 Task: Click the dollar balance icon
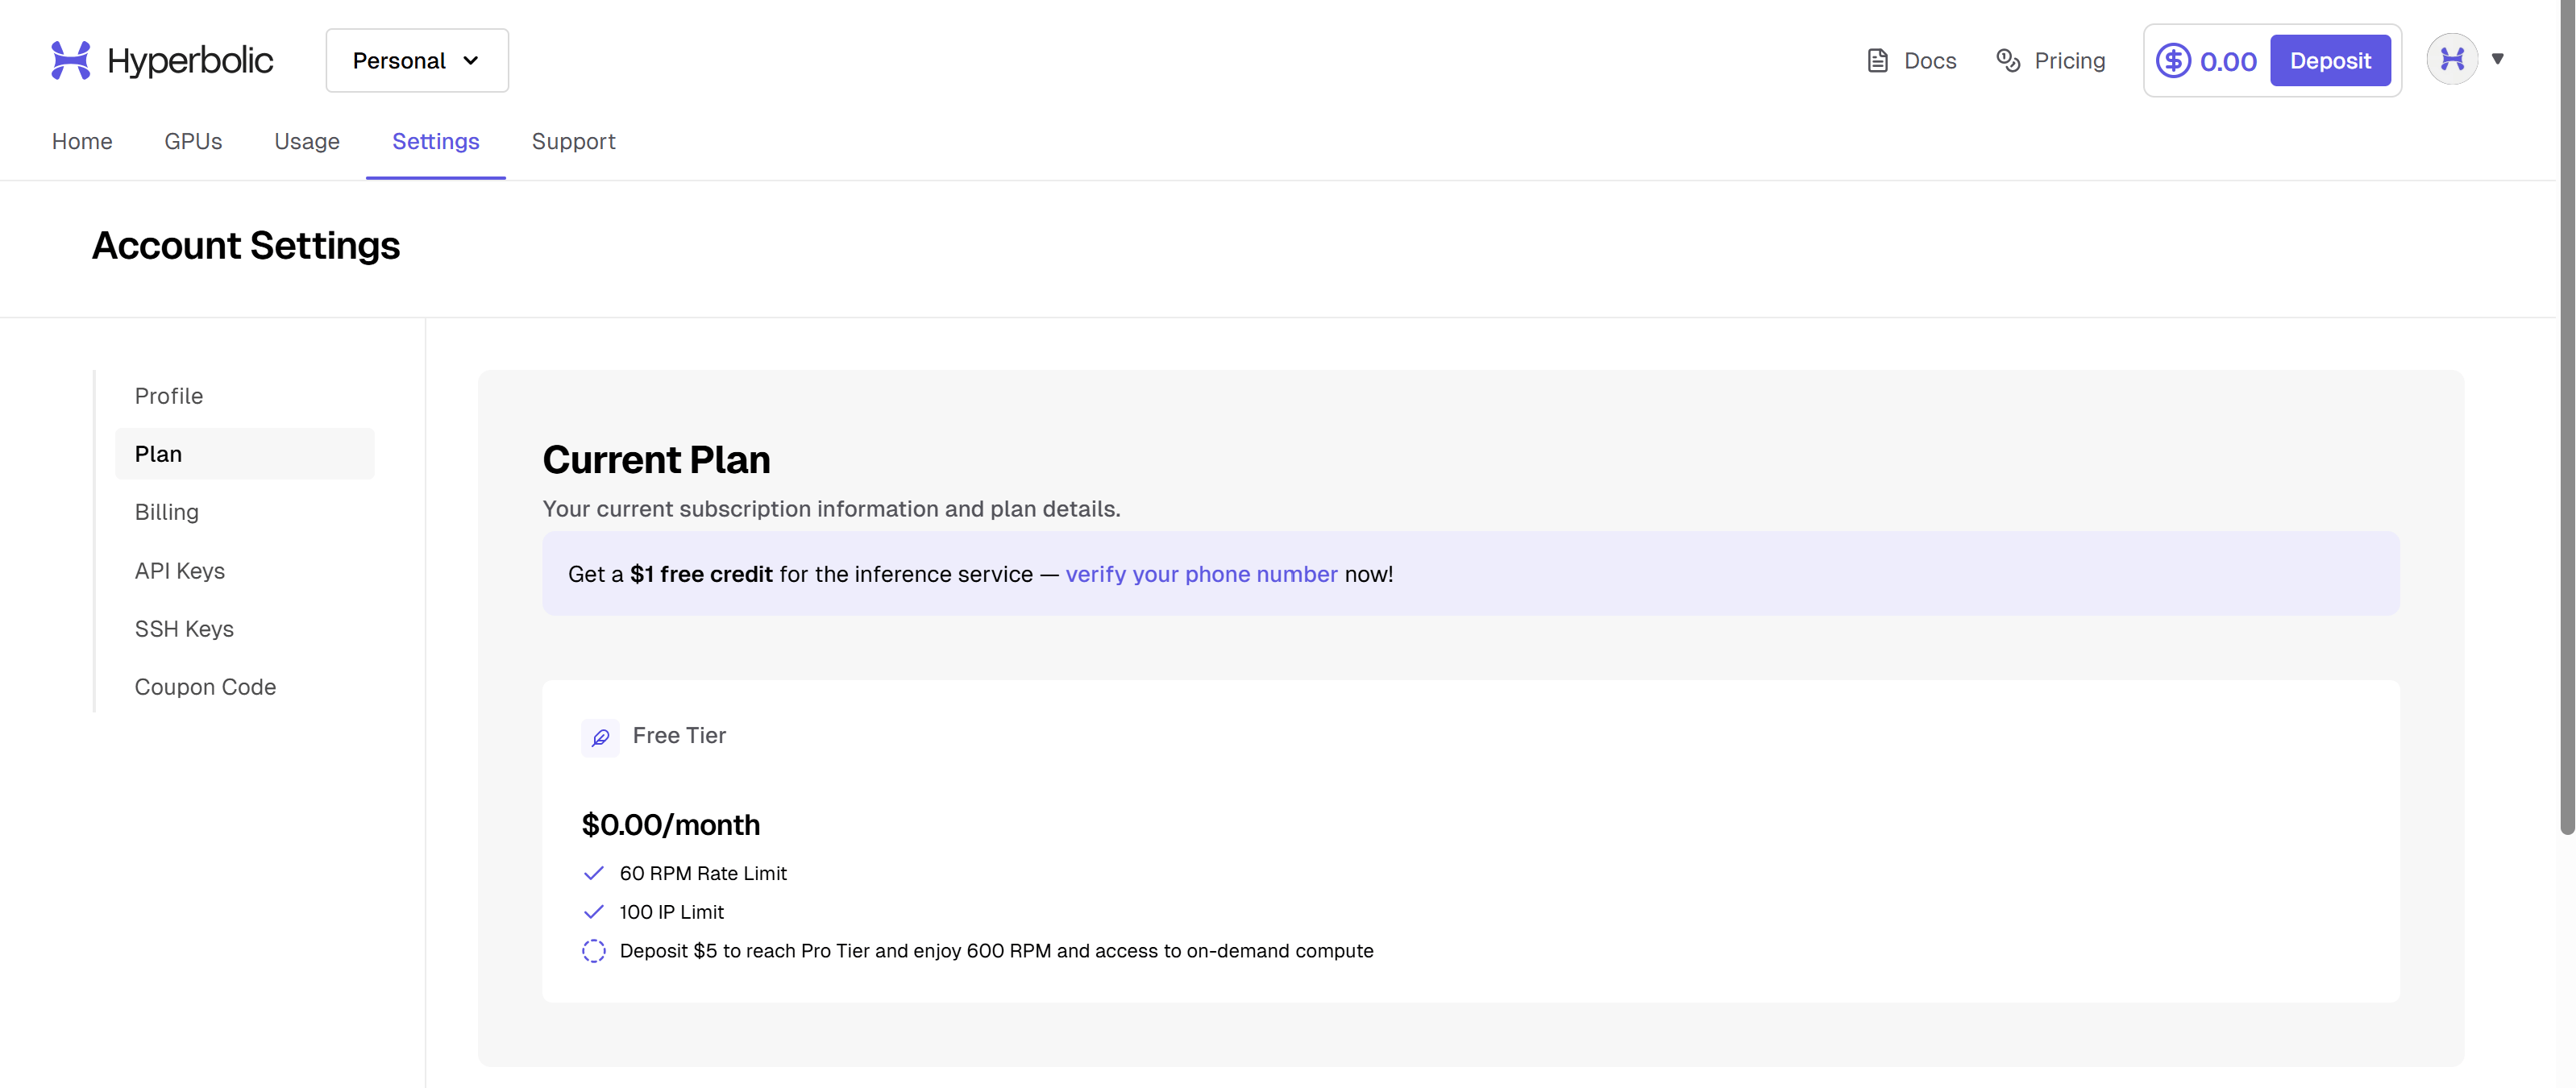pyautogui.click(x=2172, y=61)
